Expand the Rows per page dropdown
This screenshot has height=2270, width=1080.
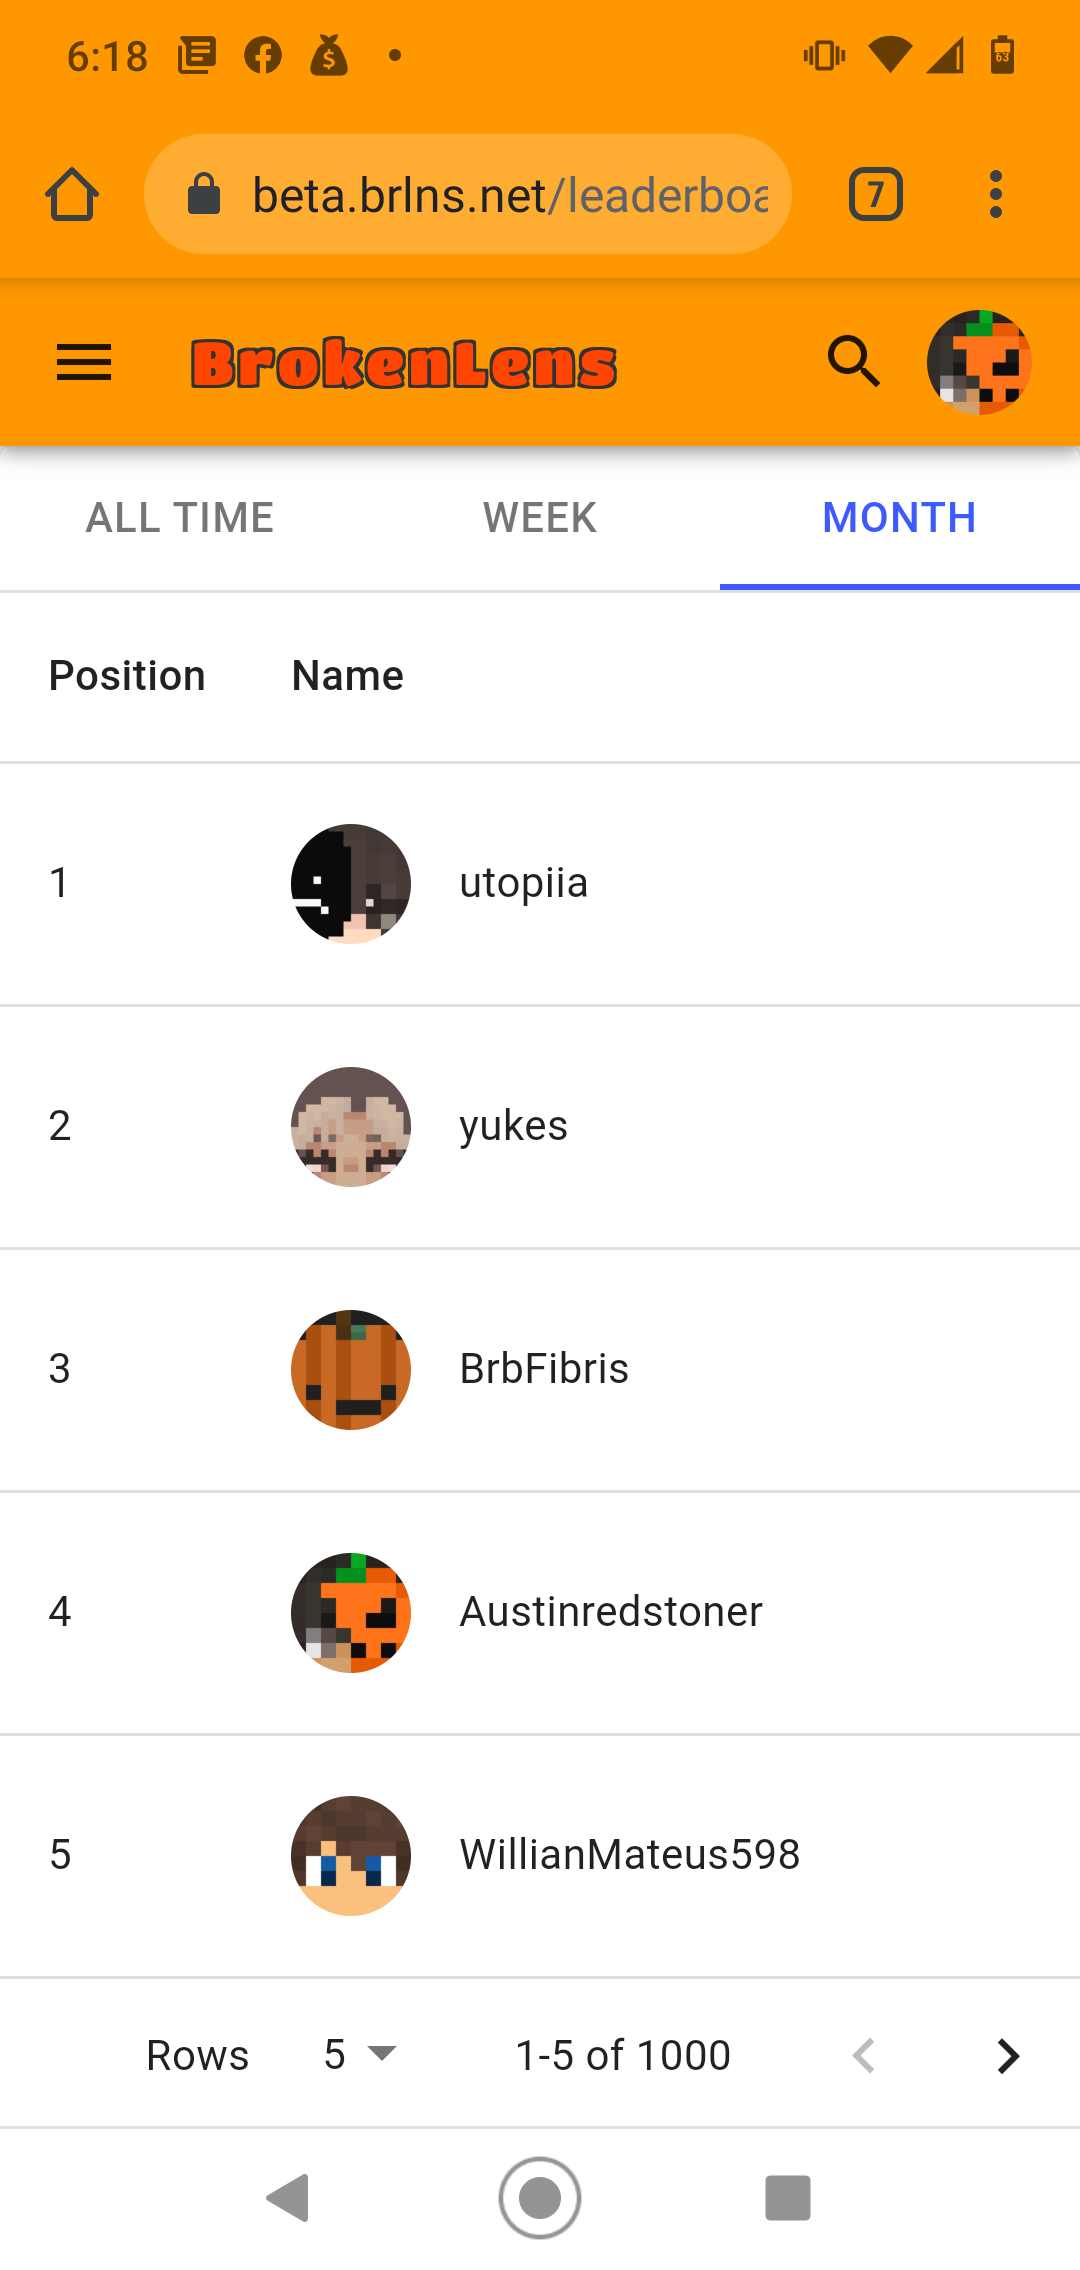[x=360, y=2055]
